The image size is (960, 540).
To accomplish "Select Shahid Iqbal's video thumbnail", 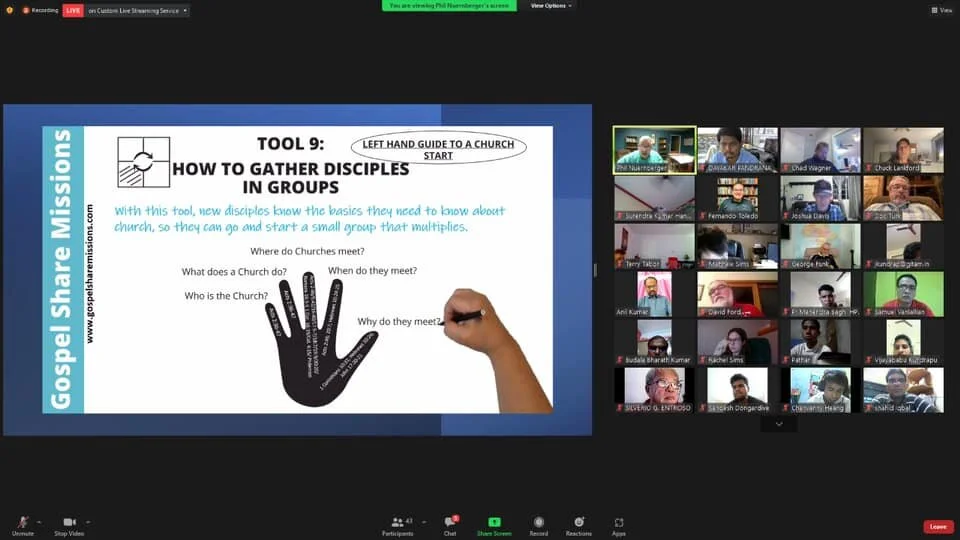I will [904, 390].
